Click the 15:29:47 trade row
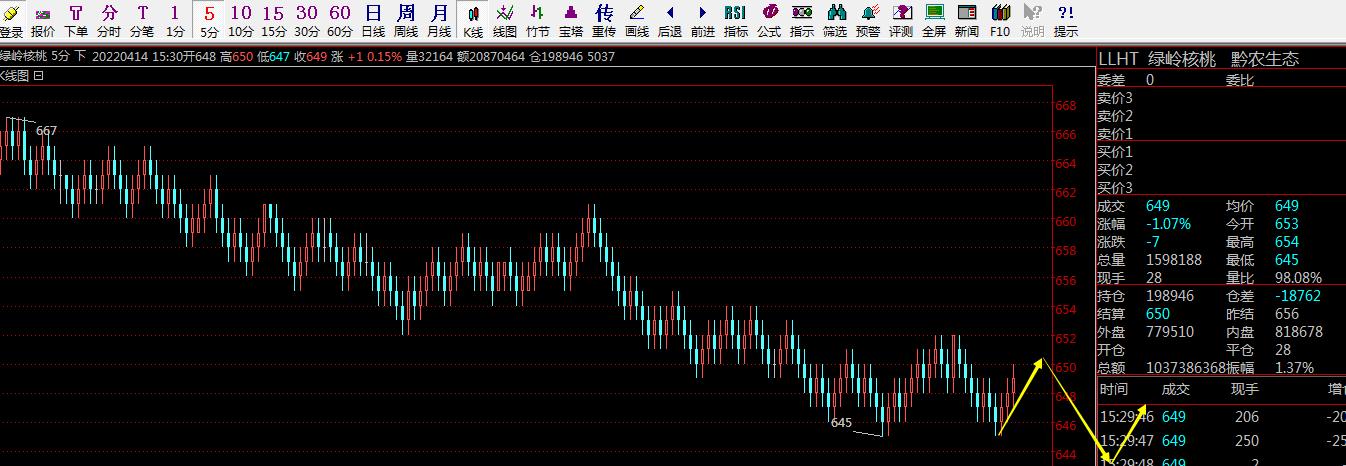This screenshot has width=1346, height=466. (1222, 441)
